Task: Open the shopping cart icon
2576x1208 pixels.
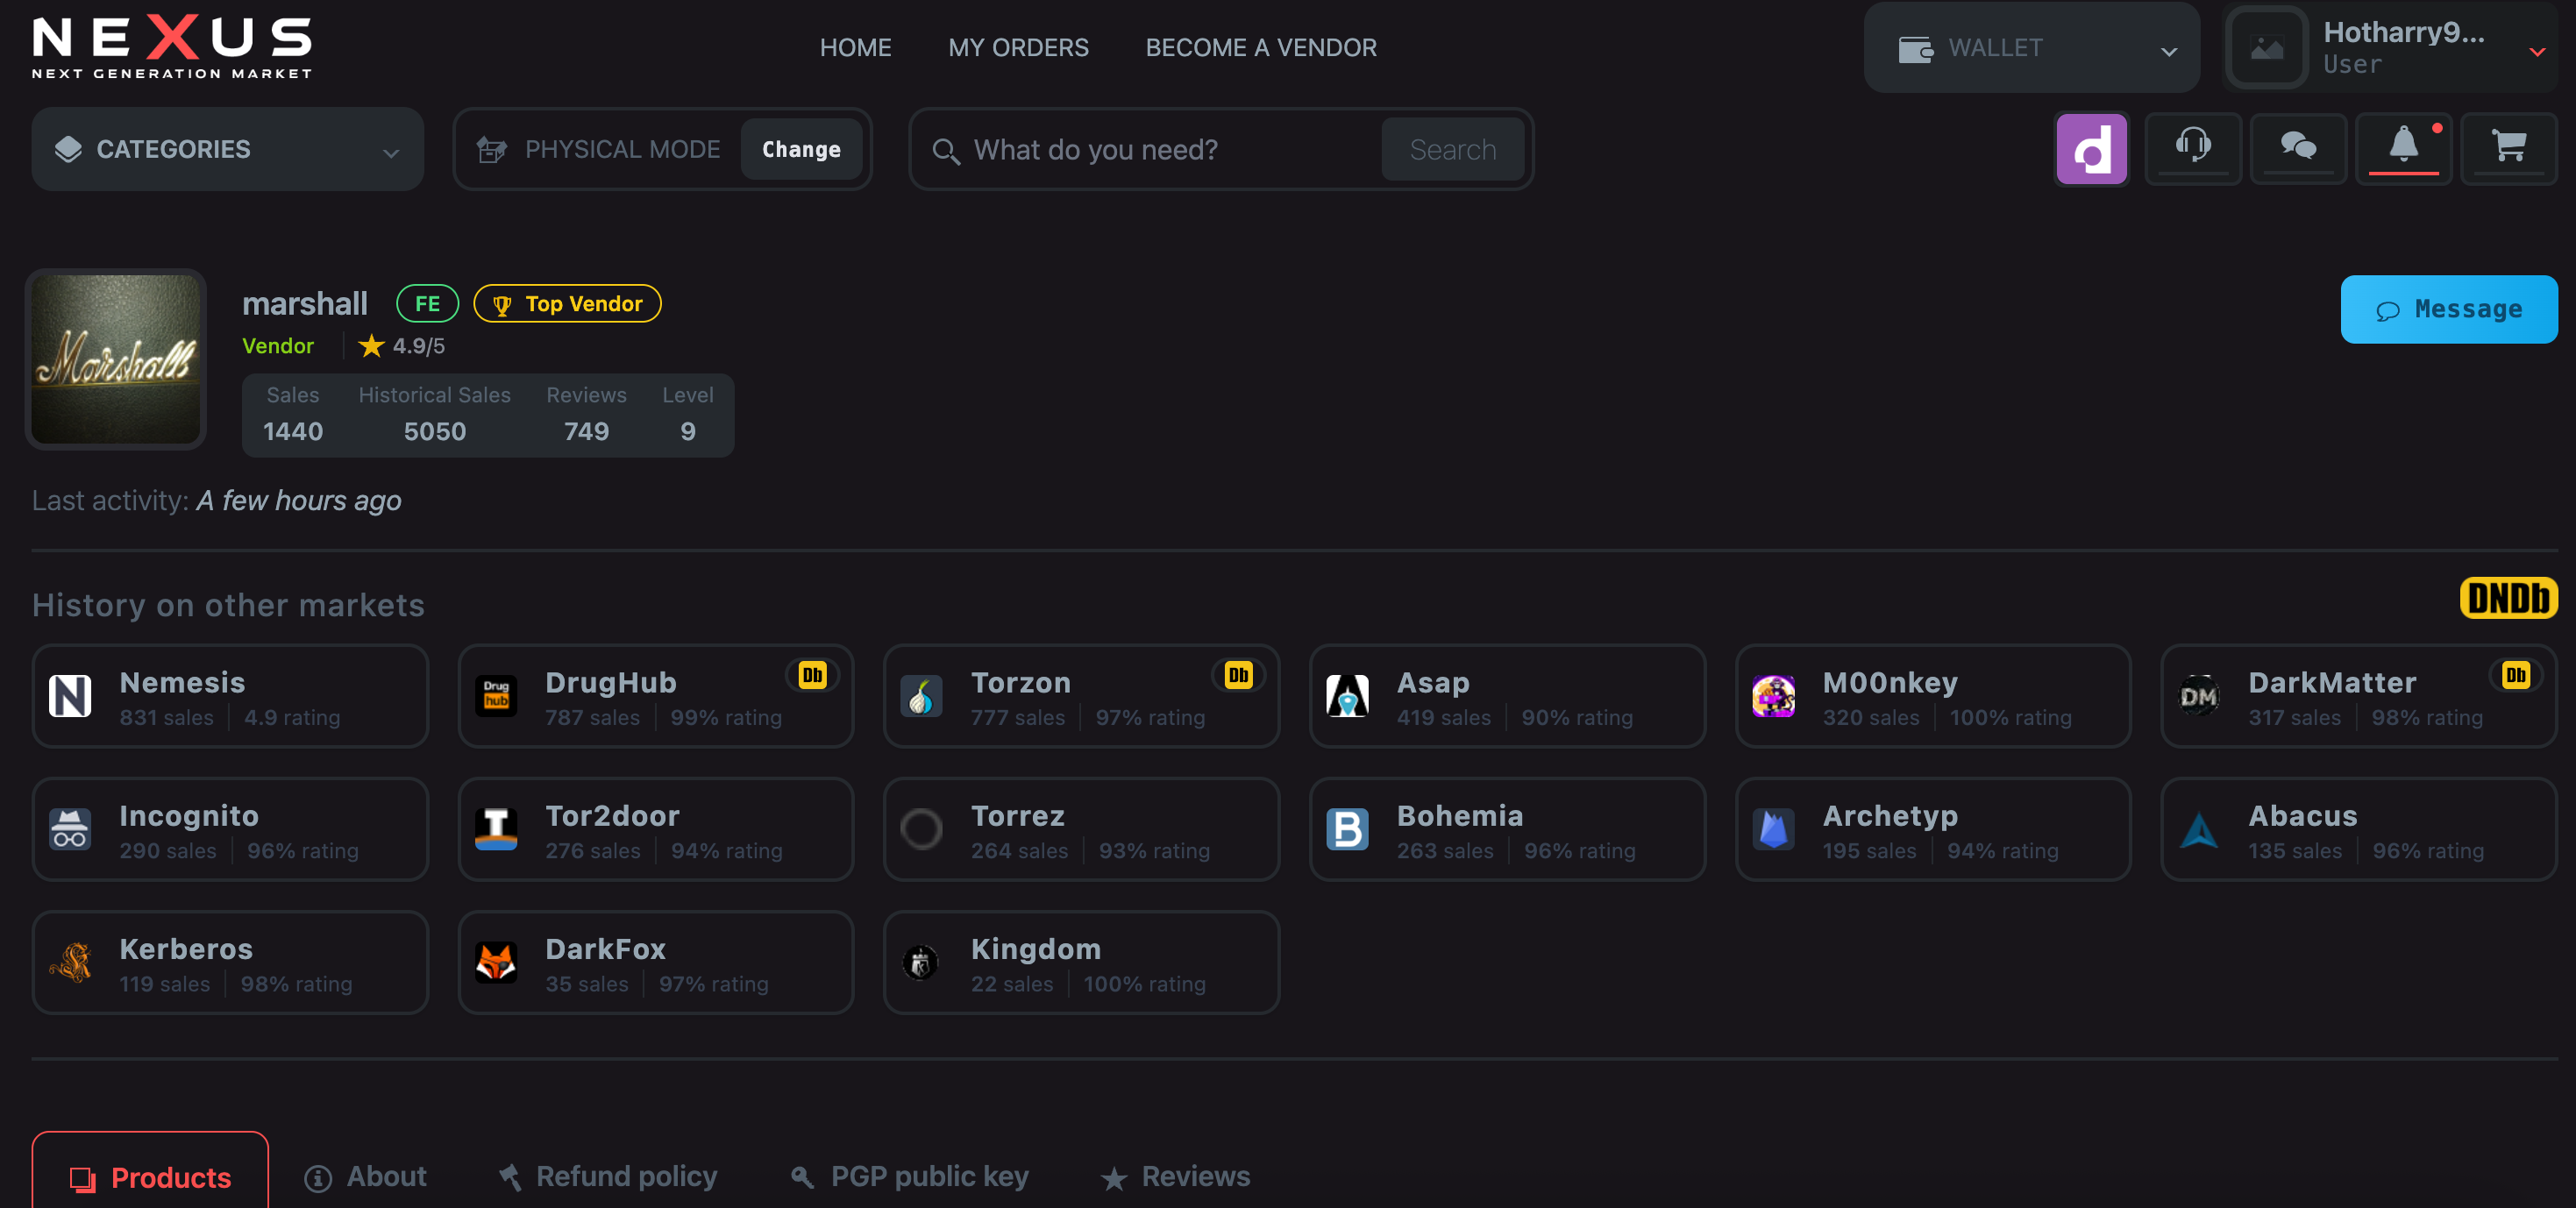Action: (x=2508, y=149)
